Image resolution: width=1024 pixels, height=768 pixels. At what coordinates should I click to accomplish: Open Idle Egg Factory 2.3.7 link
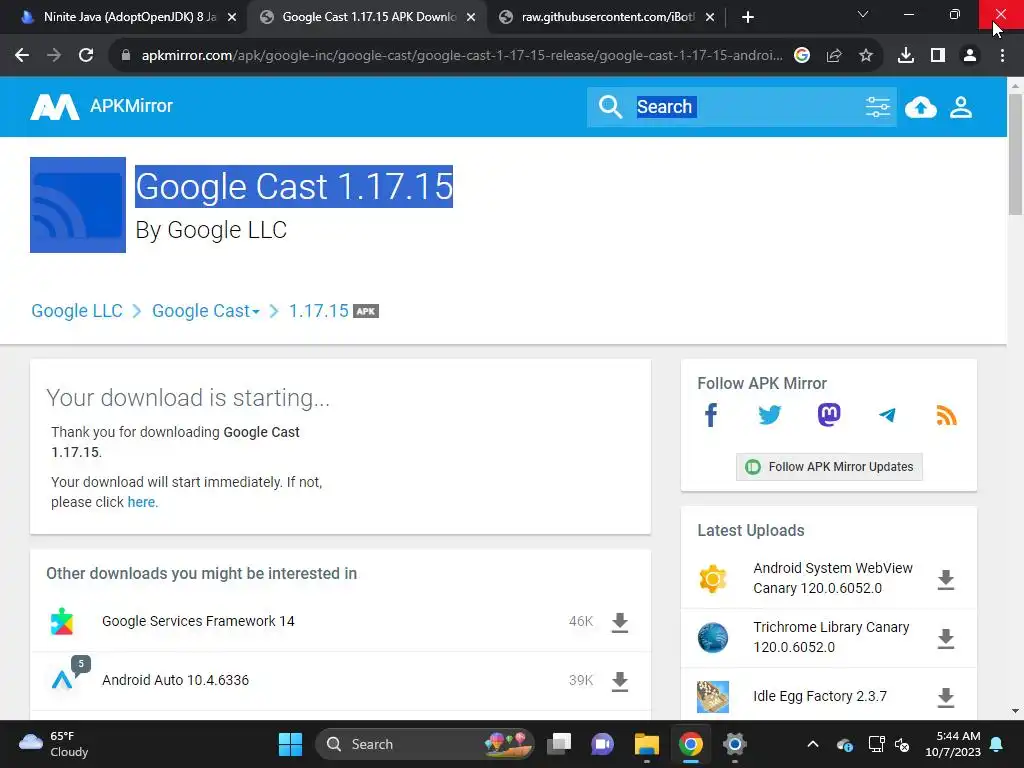(820, 696)
